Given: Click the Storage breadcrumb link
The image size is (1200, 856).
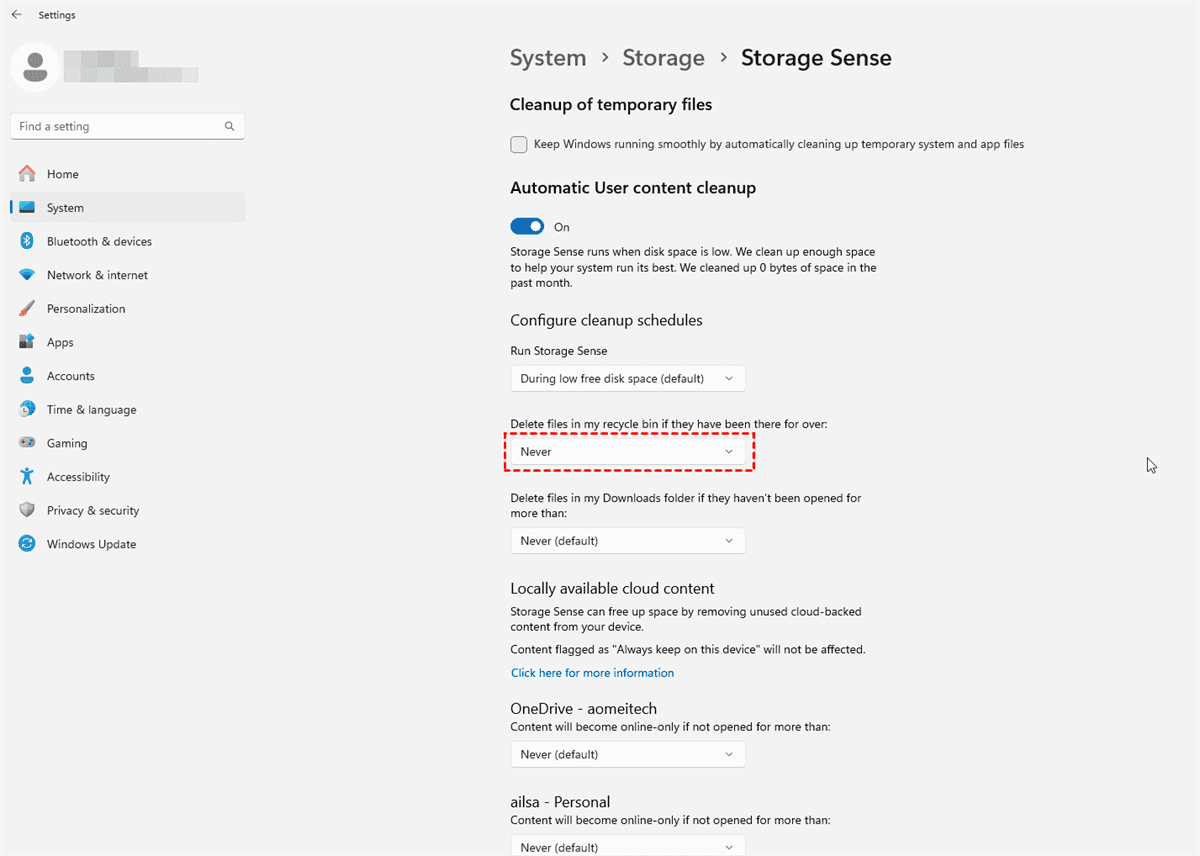Looking at the screenshot, I should pos(663,58).
